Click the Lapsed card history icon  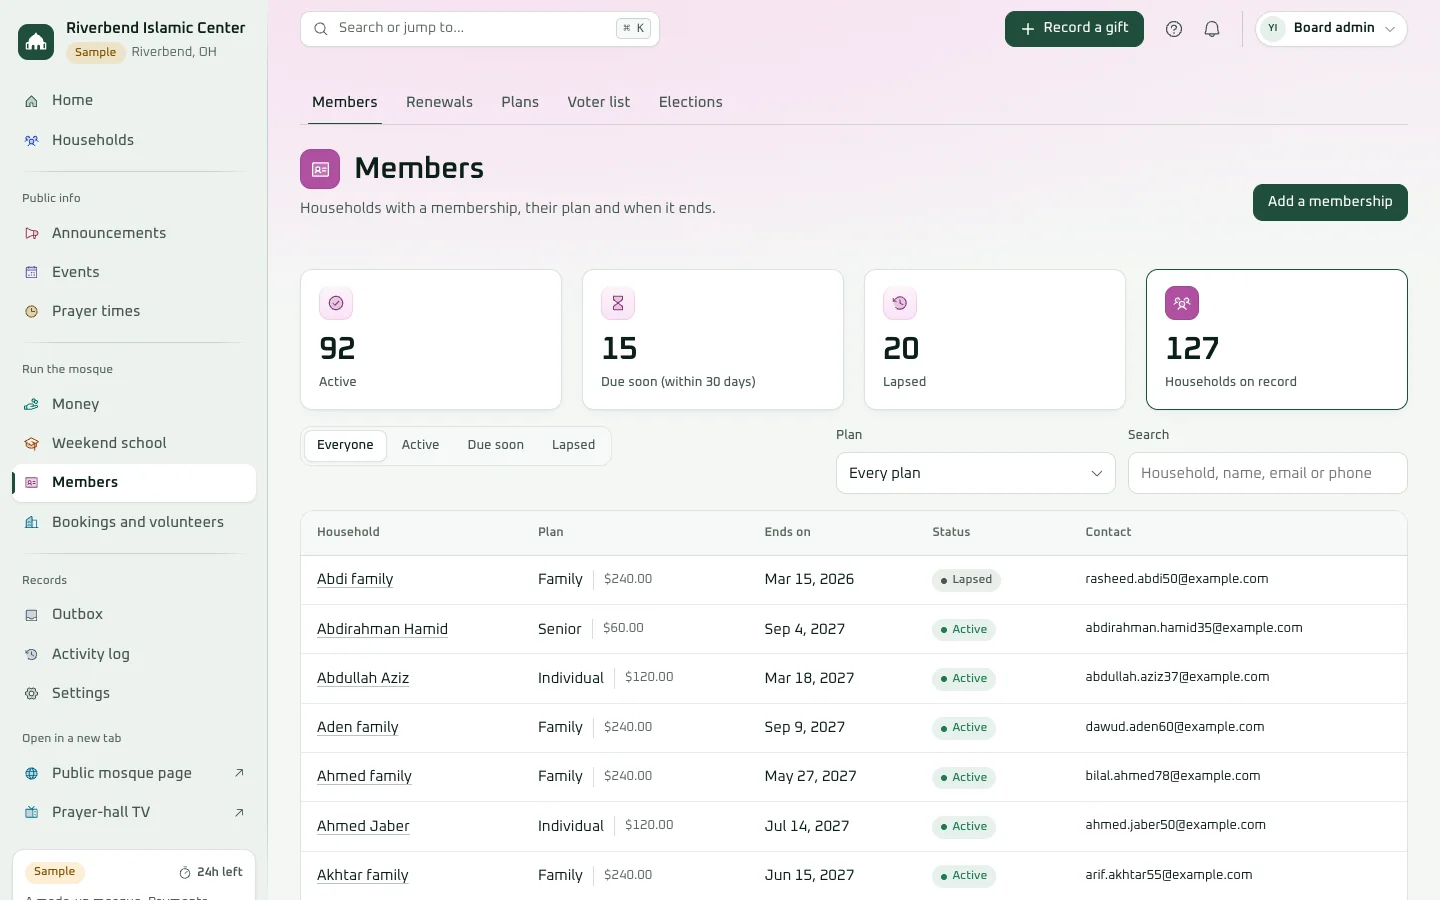click(x=900, y=303)
